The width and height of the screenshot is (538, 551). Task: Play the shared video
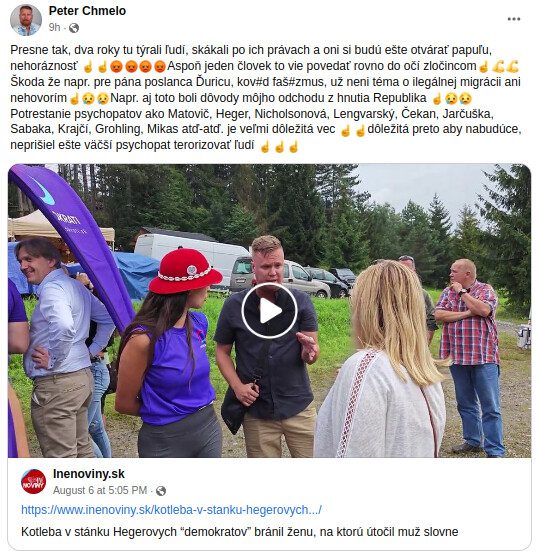point(270,311)
